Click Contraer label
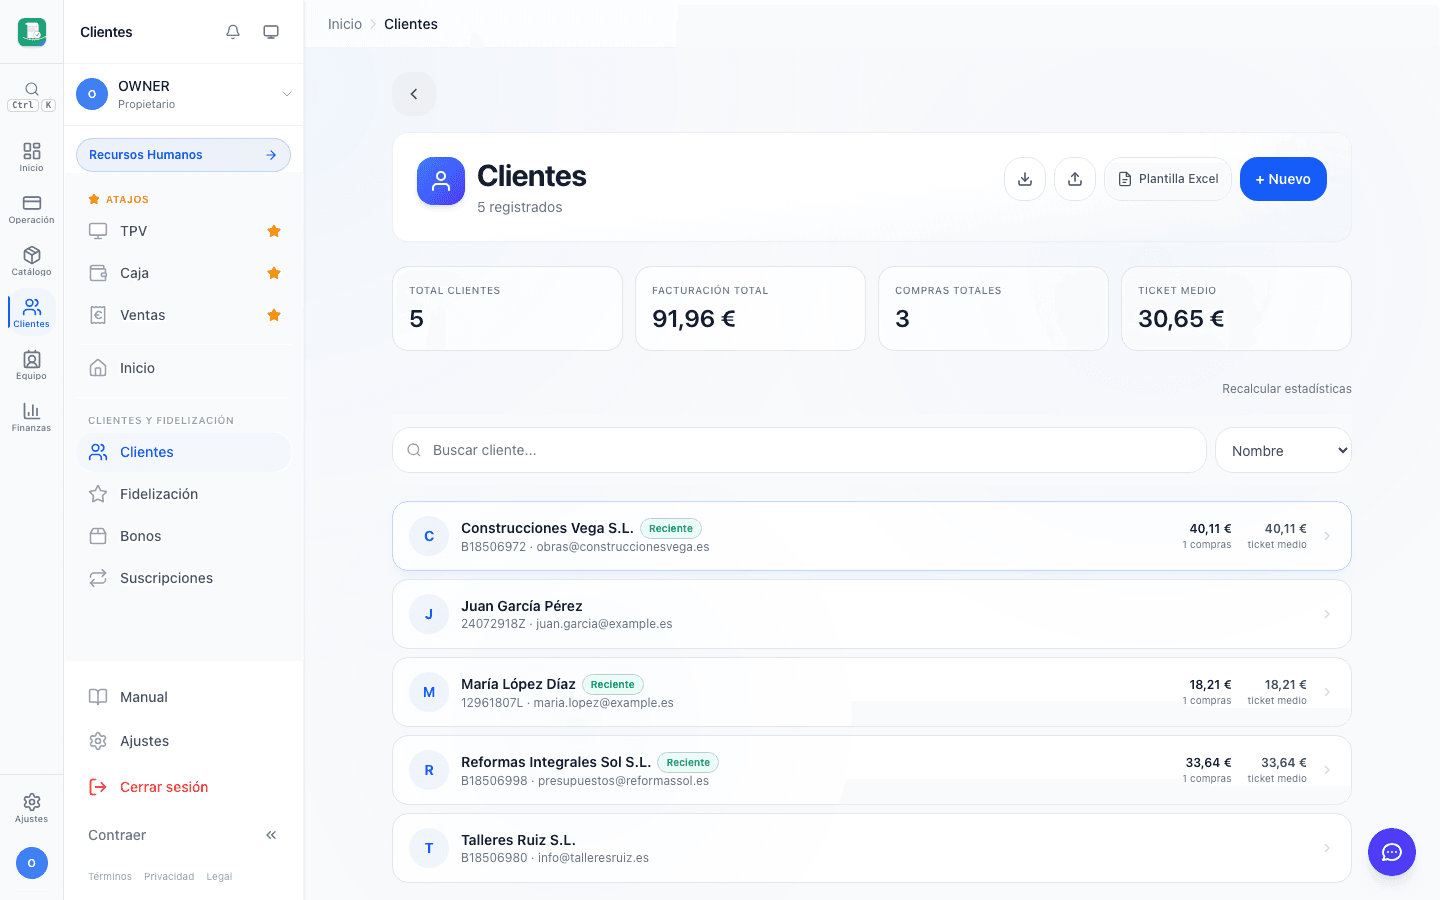Image resolution: width=1440 pixels, height=900 pixels. [117, 835]
